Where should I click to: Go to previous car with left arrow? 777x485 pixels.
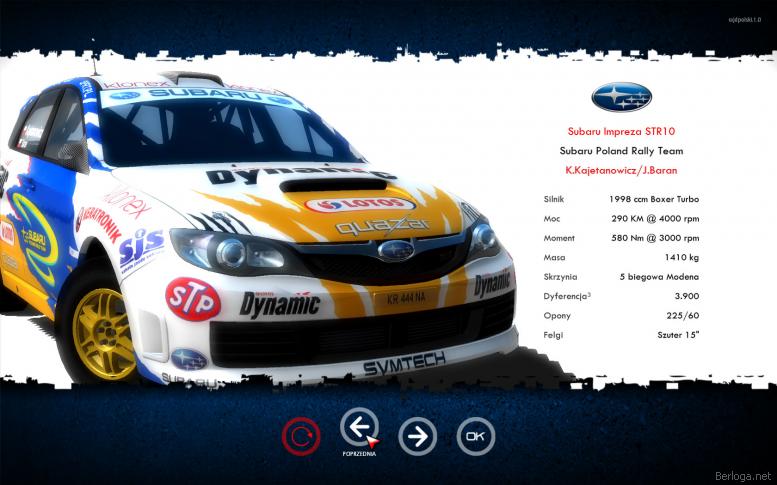359,427
